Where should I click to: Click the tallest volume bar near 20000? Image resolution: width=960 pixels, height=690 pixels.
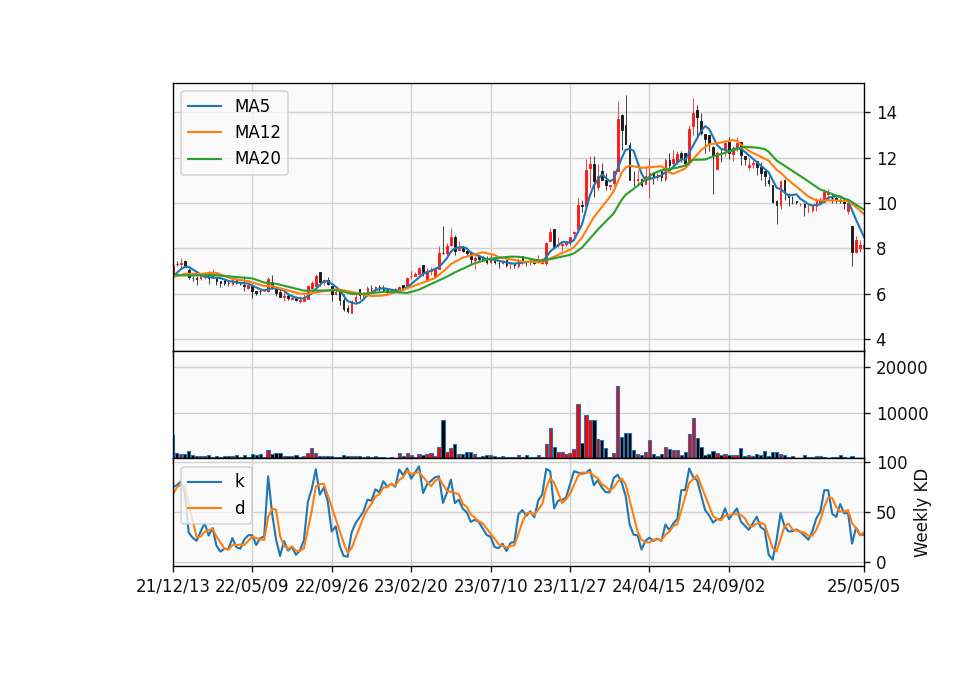point(618,422)
